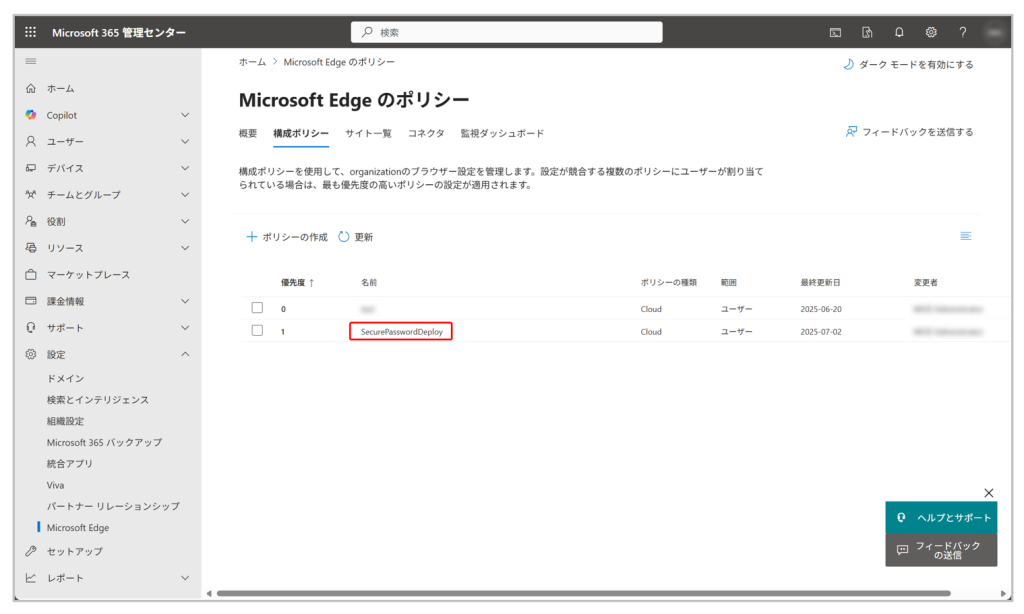Expand the レポート menu chevron
The width and height of the screenshot is (1024, 614).
[x=185, y=578]
